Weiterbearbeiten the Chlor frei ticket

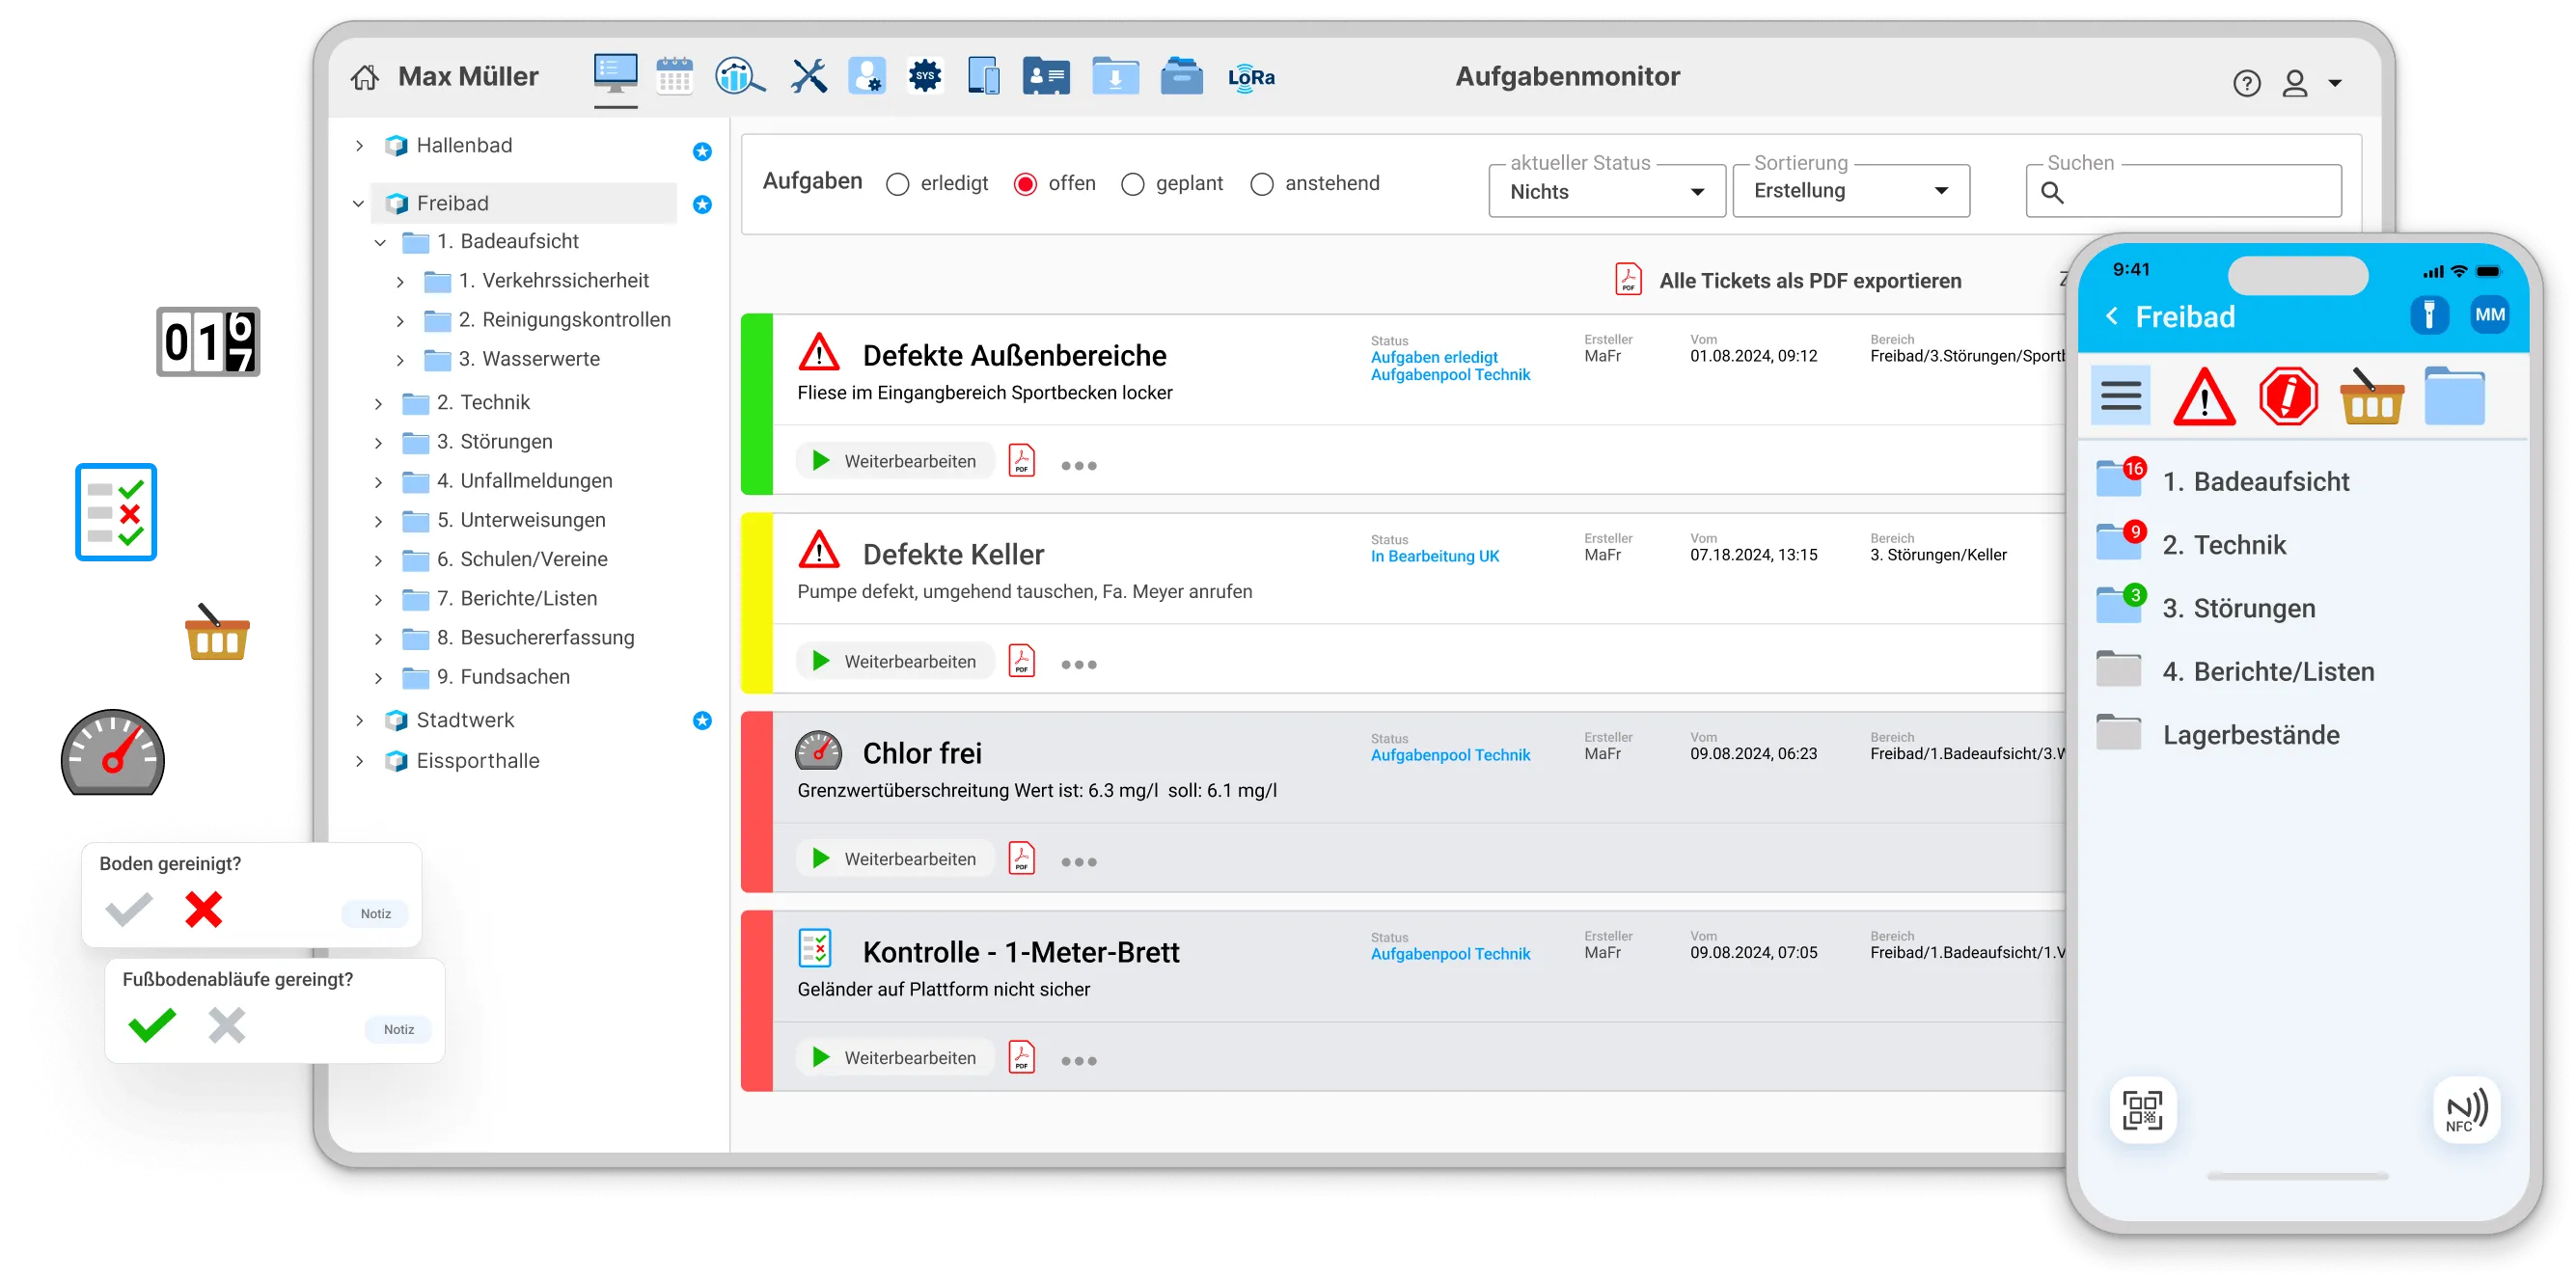tap(894, 859)
